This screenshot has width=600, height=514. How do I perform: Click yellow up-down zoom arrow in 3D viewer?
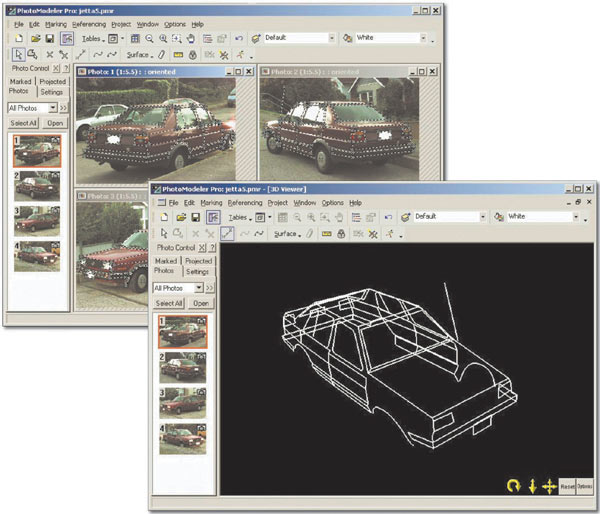[532, 486]
